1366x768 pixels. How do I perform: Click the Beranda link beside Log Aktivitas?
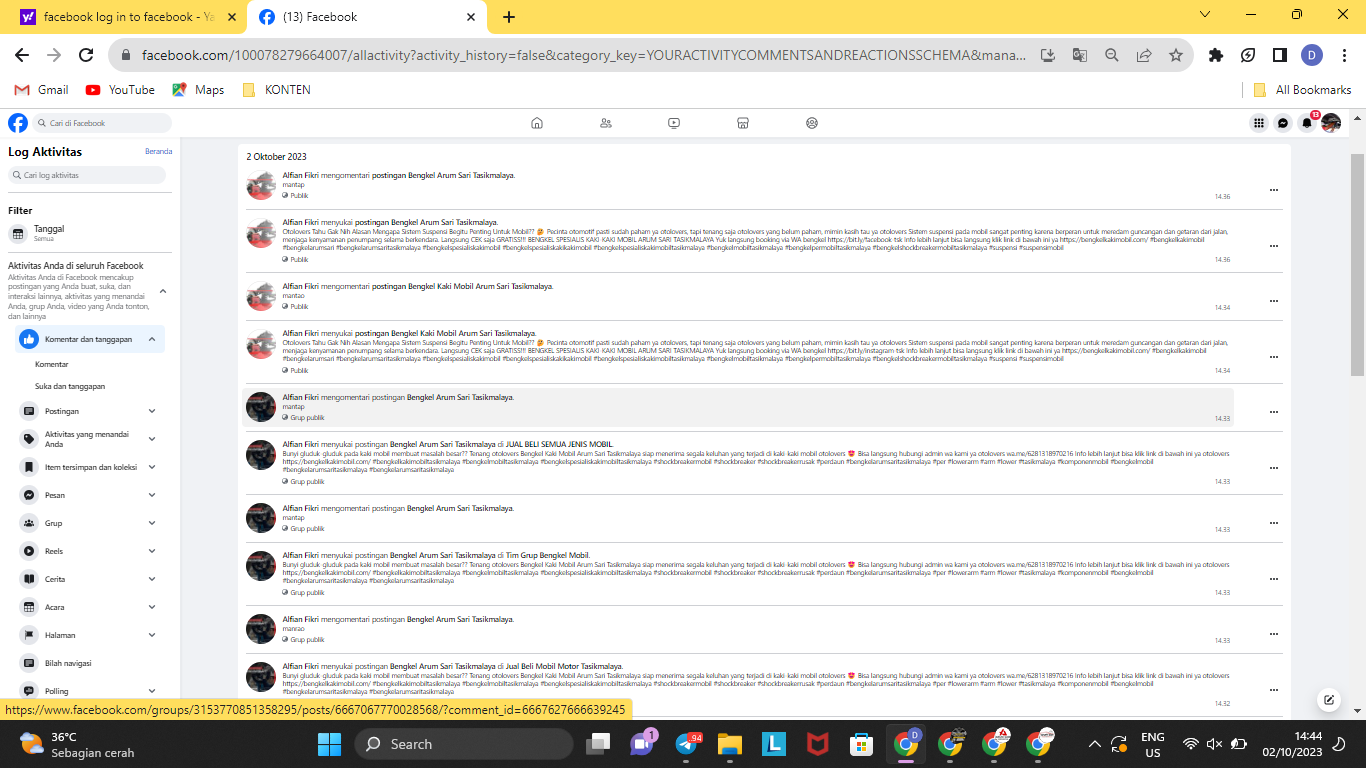point(159,152)
